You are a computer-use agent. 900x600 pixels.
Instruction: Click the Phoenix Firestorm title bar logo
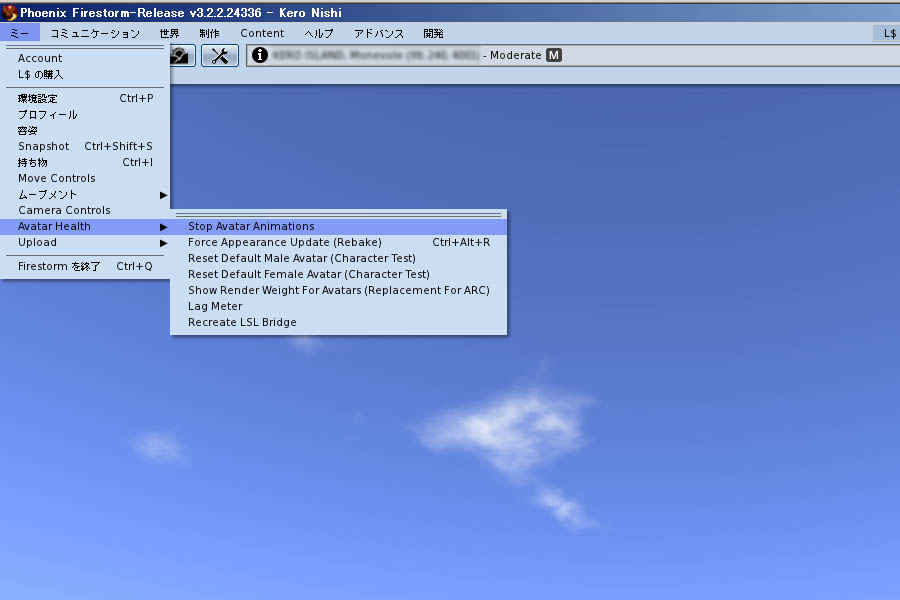(x=9, y=12)
